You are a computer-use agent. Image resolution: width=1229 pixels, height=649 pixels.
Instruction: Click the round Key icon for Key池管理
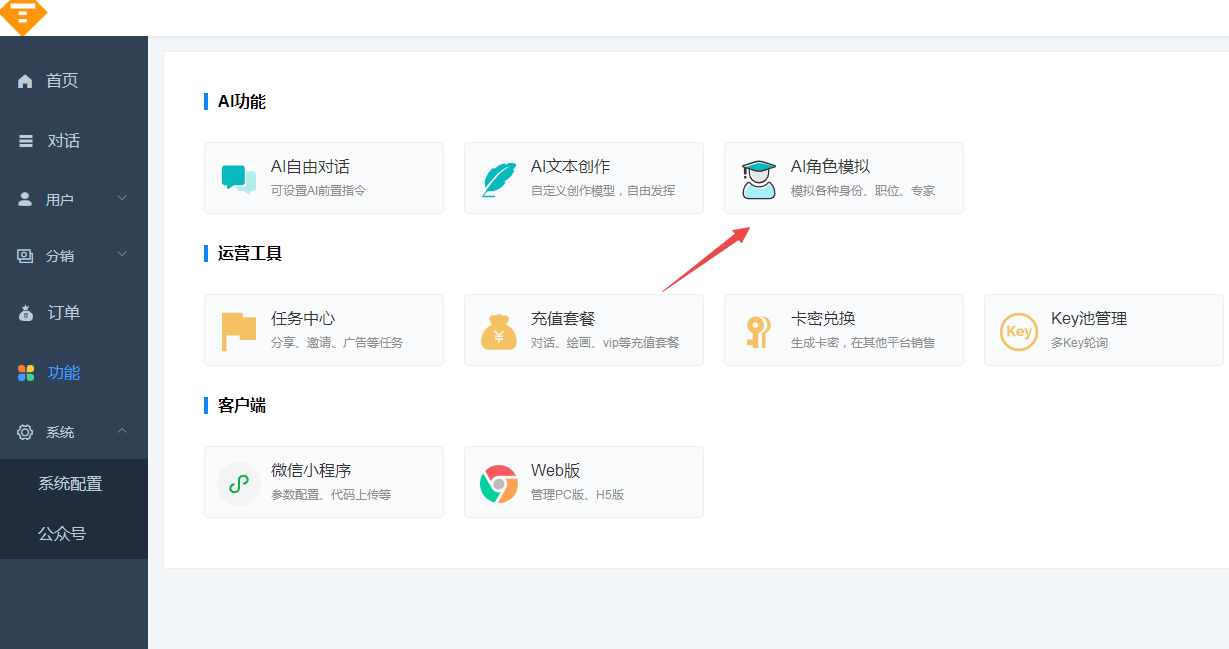point(1019,331)
